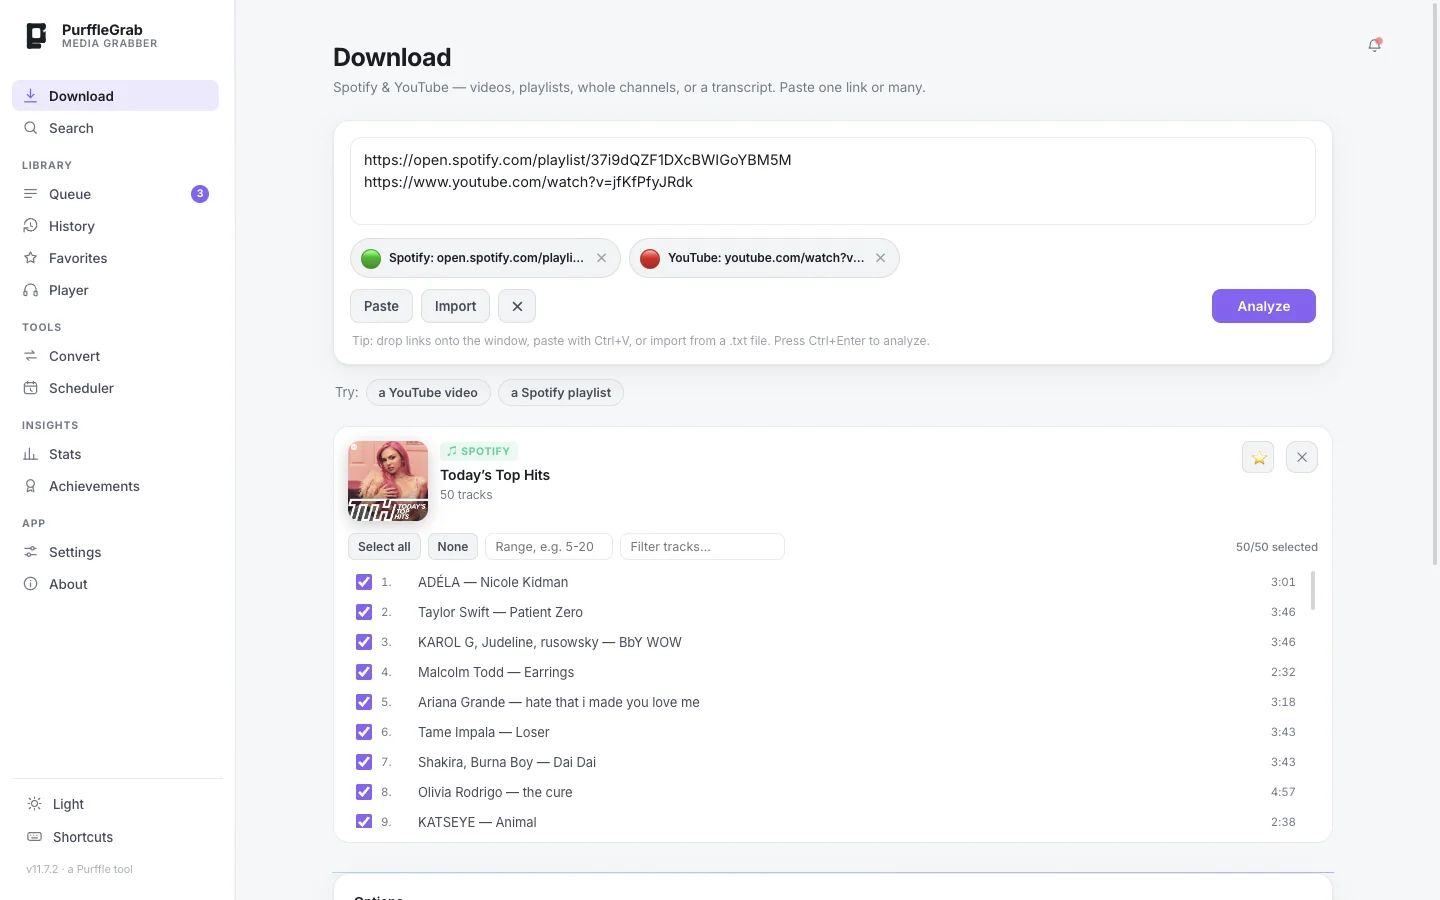Uncheck track 6 Tame Impala — Loser
Image resolution: width=1440 pixels, height=900 pixels.
tap(364, 732)
